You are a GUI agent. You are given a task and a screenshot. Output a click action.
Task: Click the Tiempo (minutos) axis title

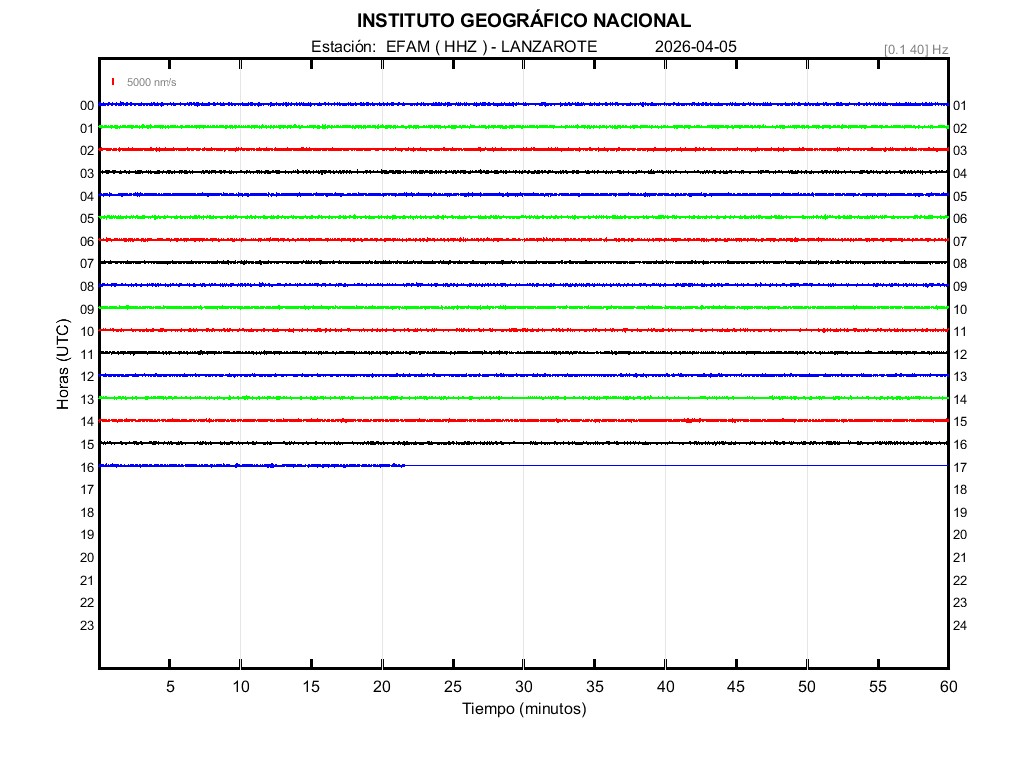coord(523,709)
